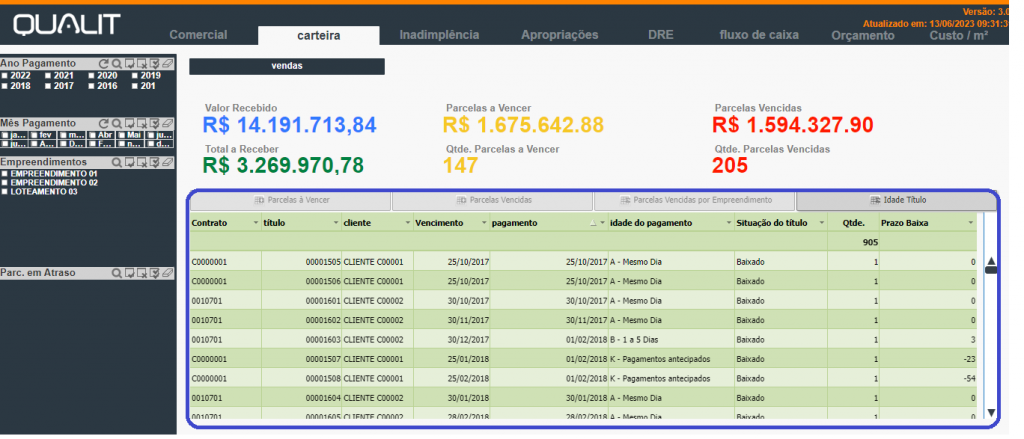The image size is (1024, 439).
Task: Click the vendas button
Action: (x=287, y=67)
